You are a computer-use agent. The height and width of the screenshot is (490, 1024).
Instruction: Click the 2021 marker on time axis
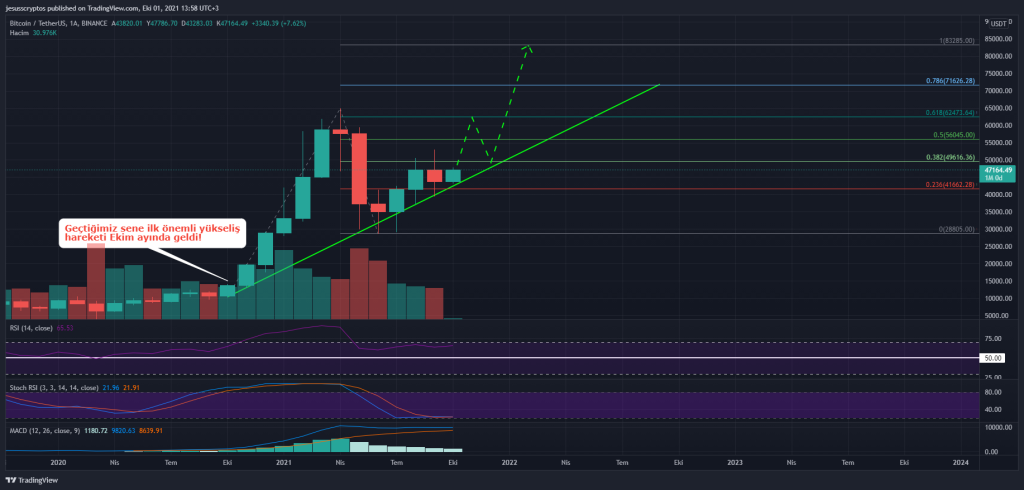click(x=284, y=463)
